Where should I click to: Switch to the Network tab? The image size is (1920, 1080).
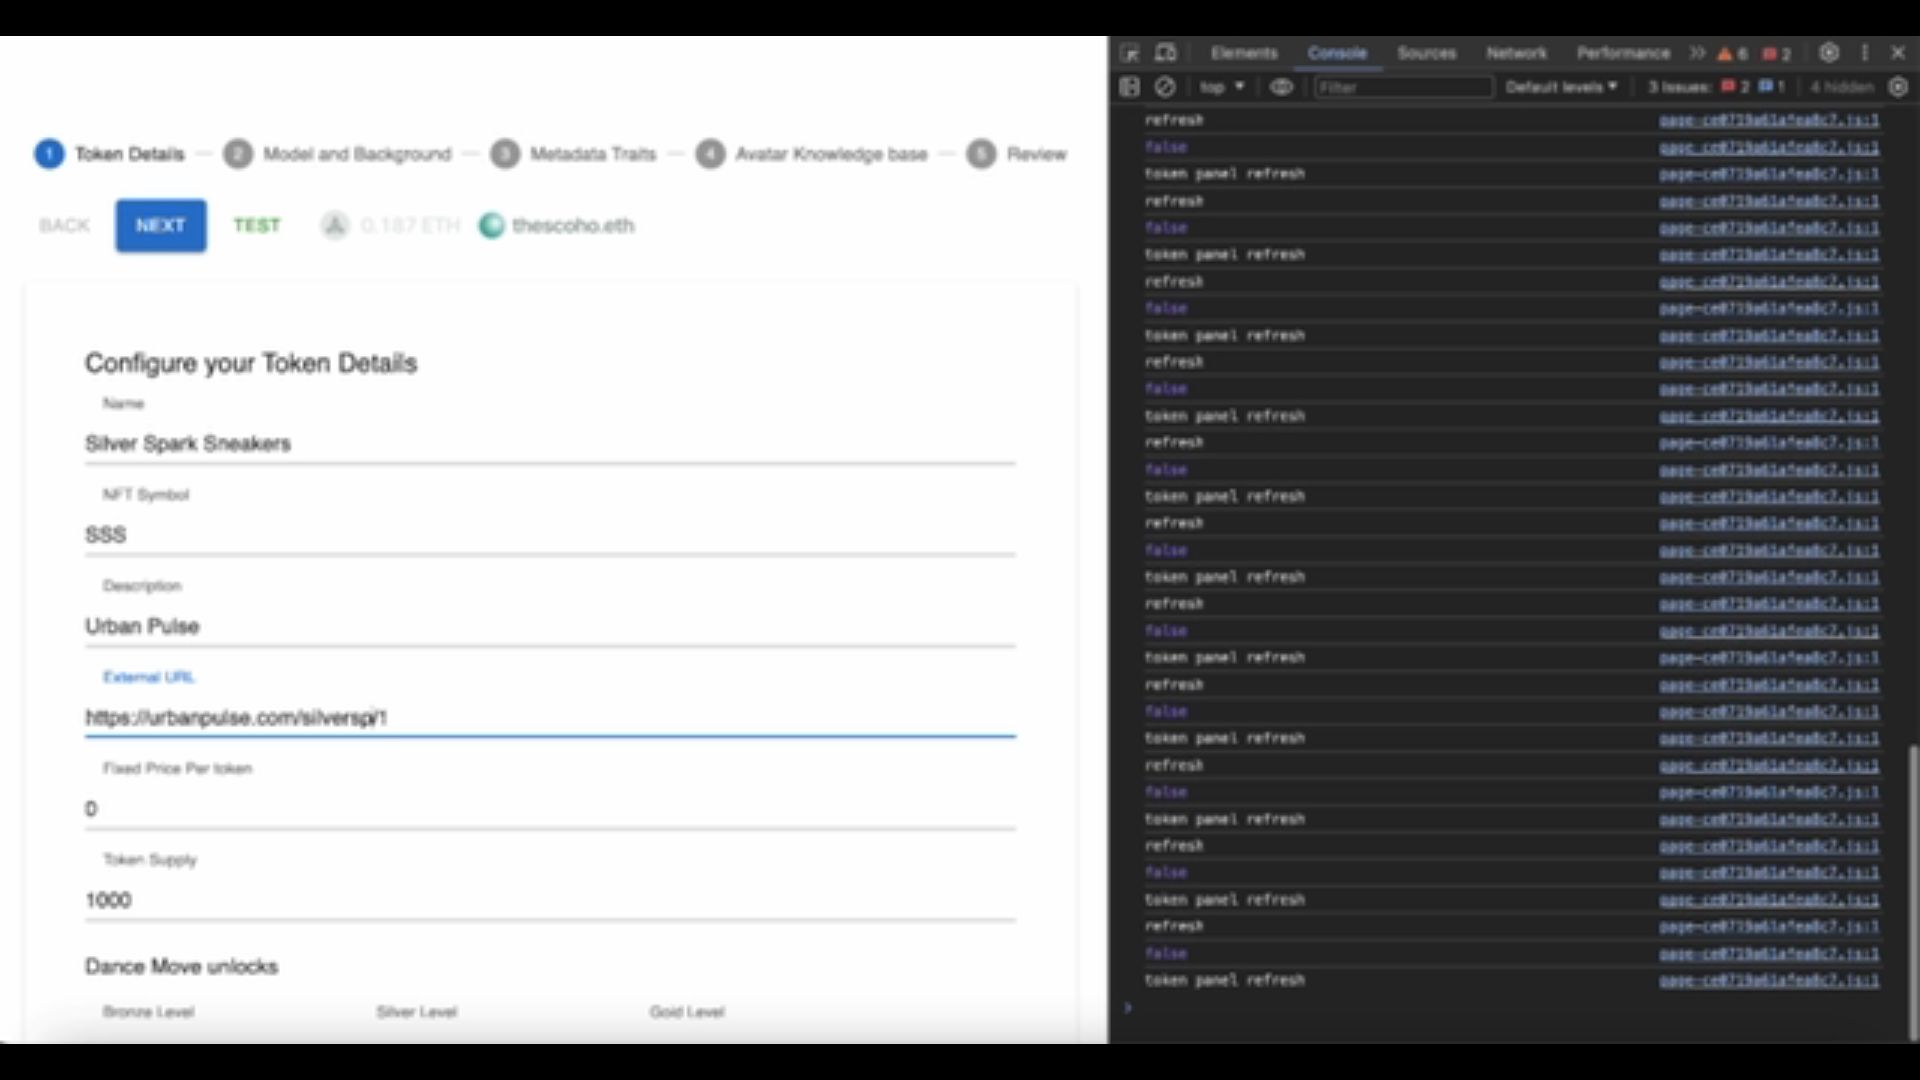click(1516, 53)
